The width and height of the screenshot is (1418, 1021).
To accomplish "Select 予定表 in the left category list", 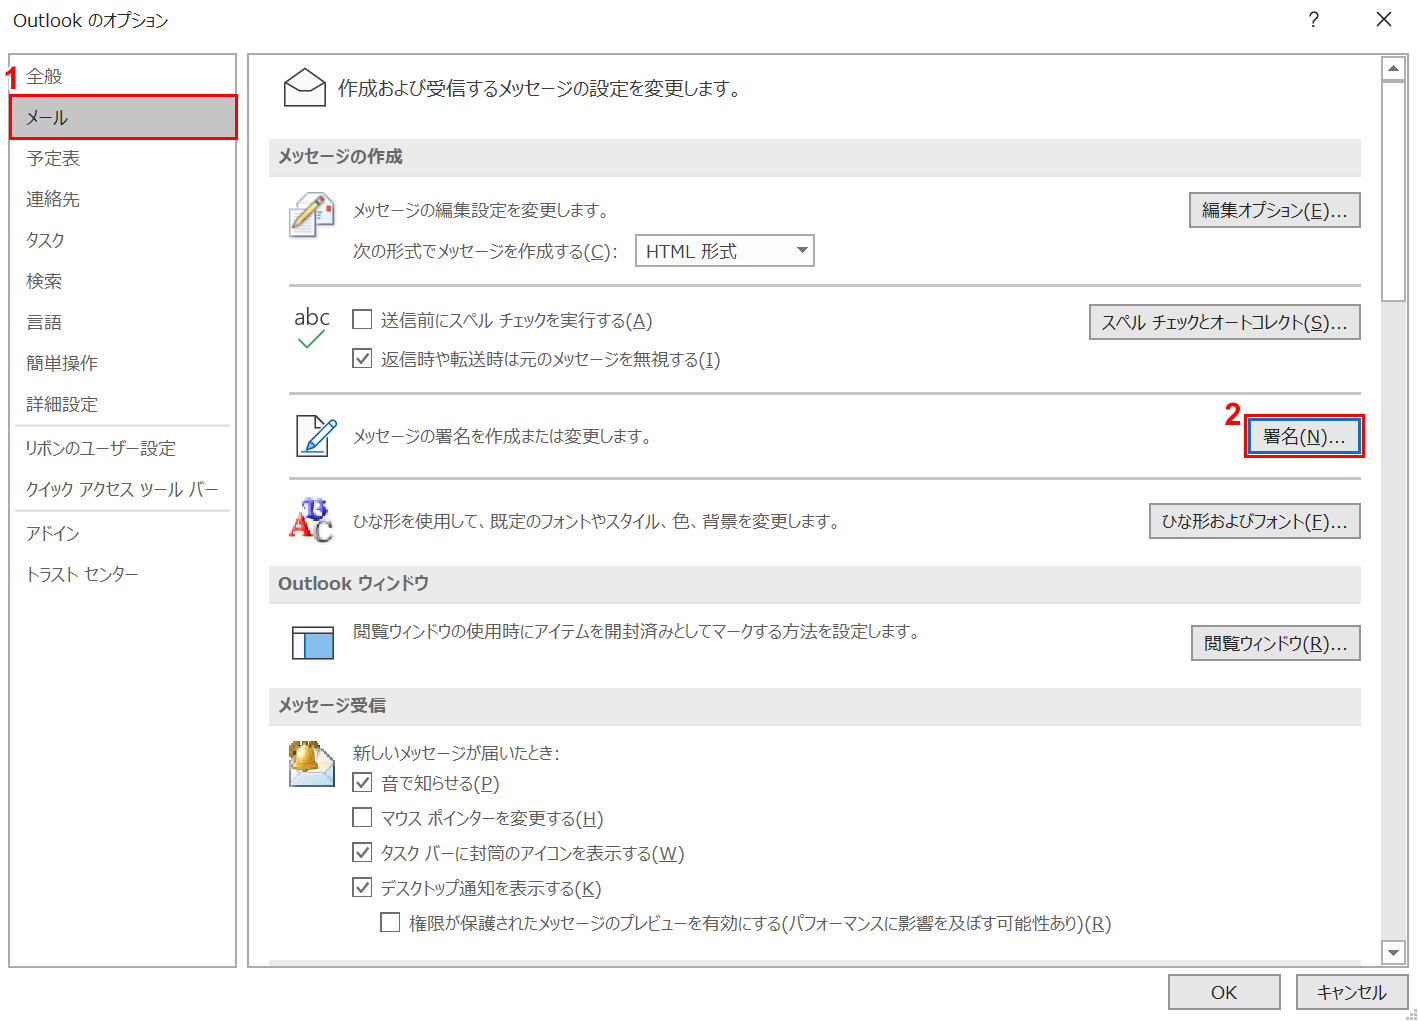I will (53, 158).
